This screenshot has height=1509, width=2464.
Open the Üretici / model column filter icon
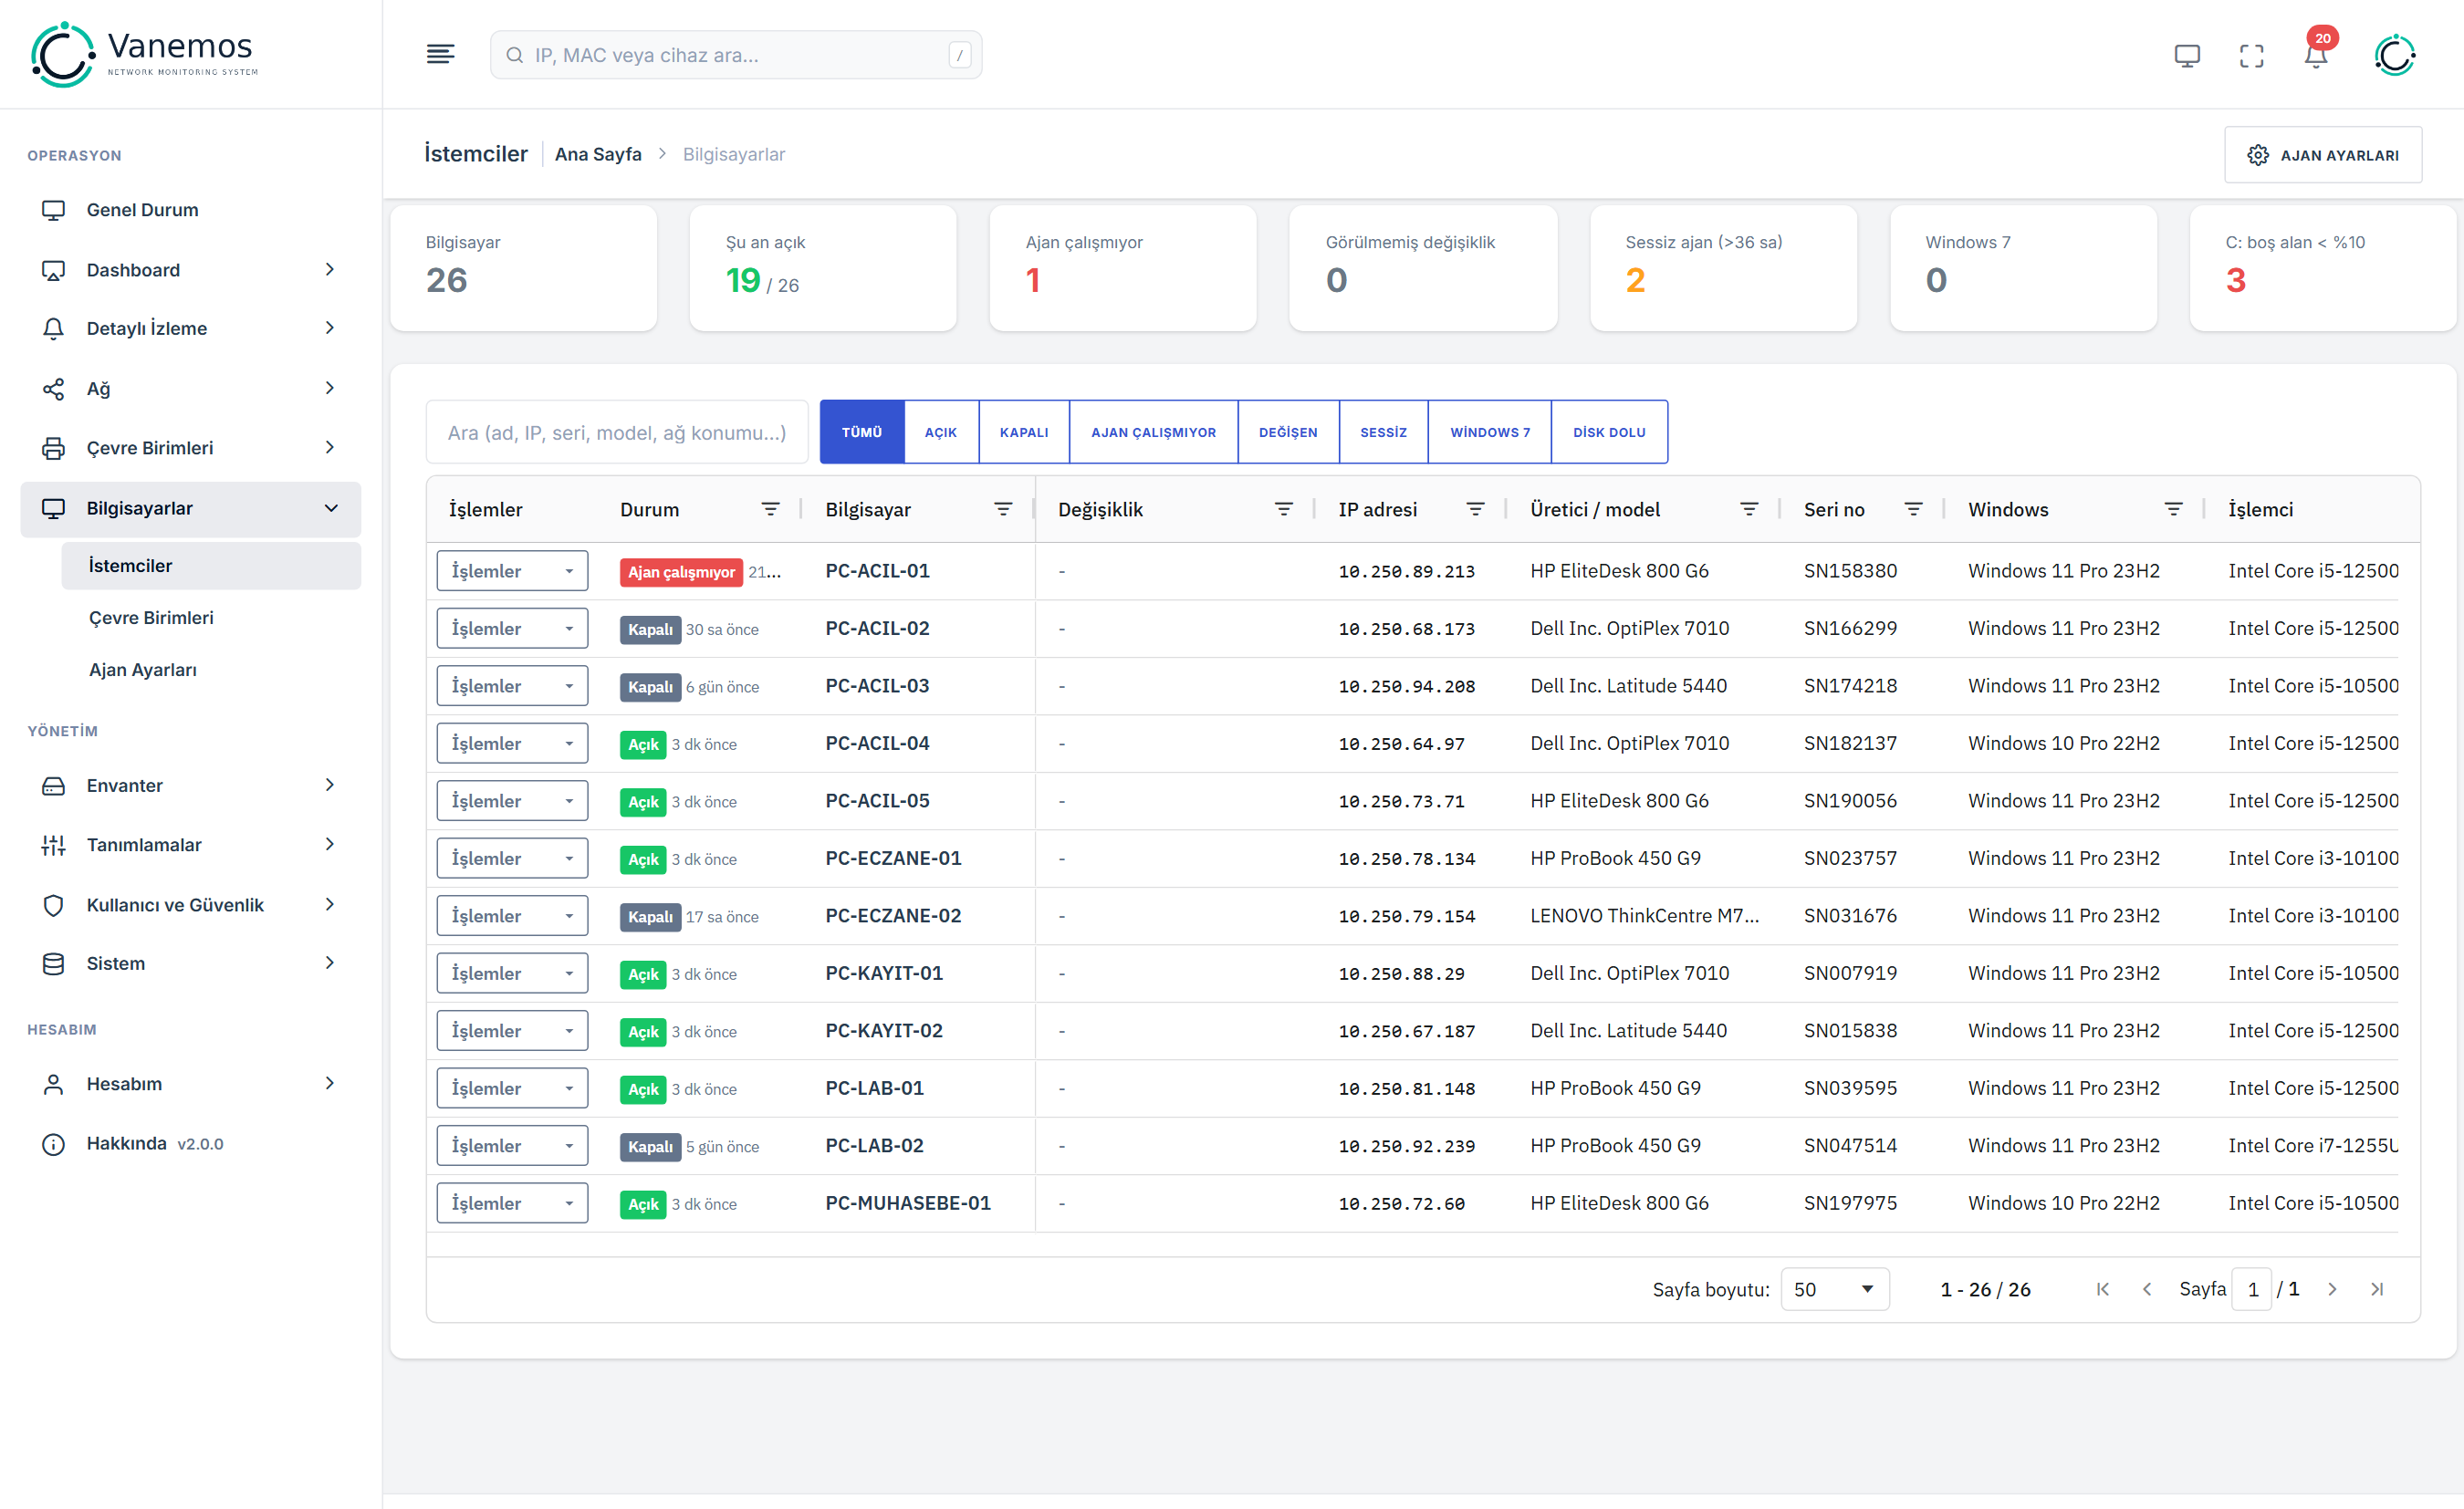(x=1749, y=509)
